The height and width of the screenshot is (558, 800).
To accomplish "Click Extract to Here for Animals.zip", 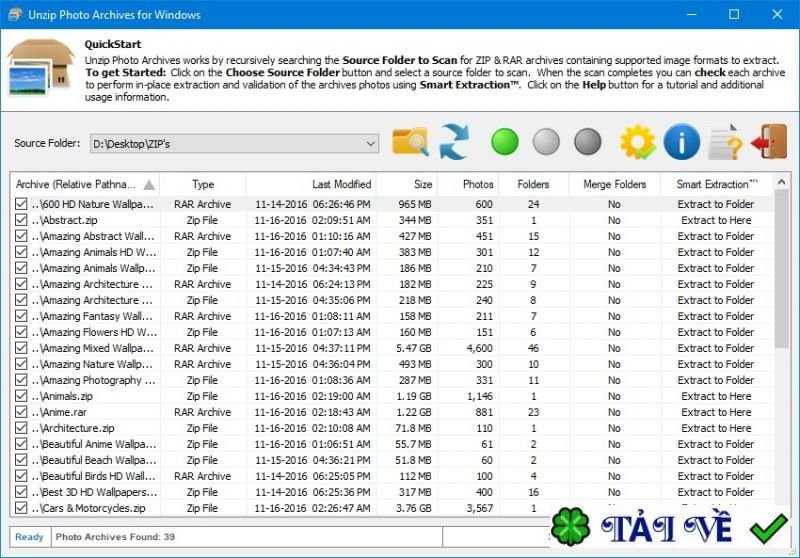I will pyautogui.click(x=716, y=396).
